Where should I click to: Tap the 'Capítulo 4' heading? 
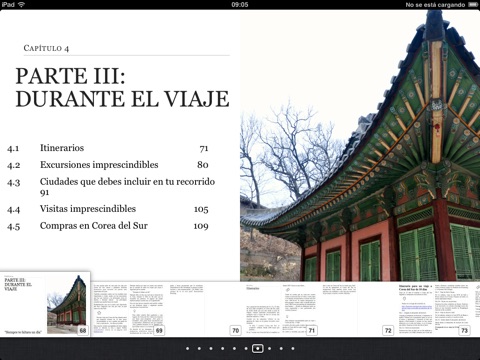point(46,48)
